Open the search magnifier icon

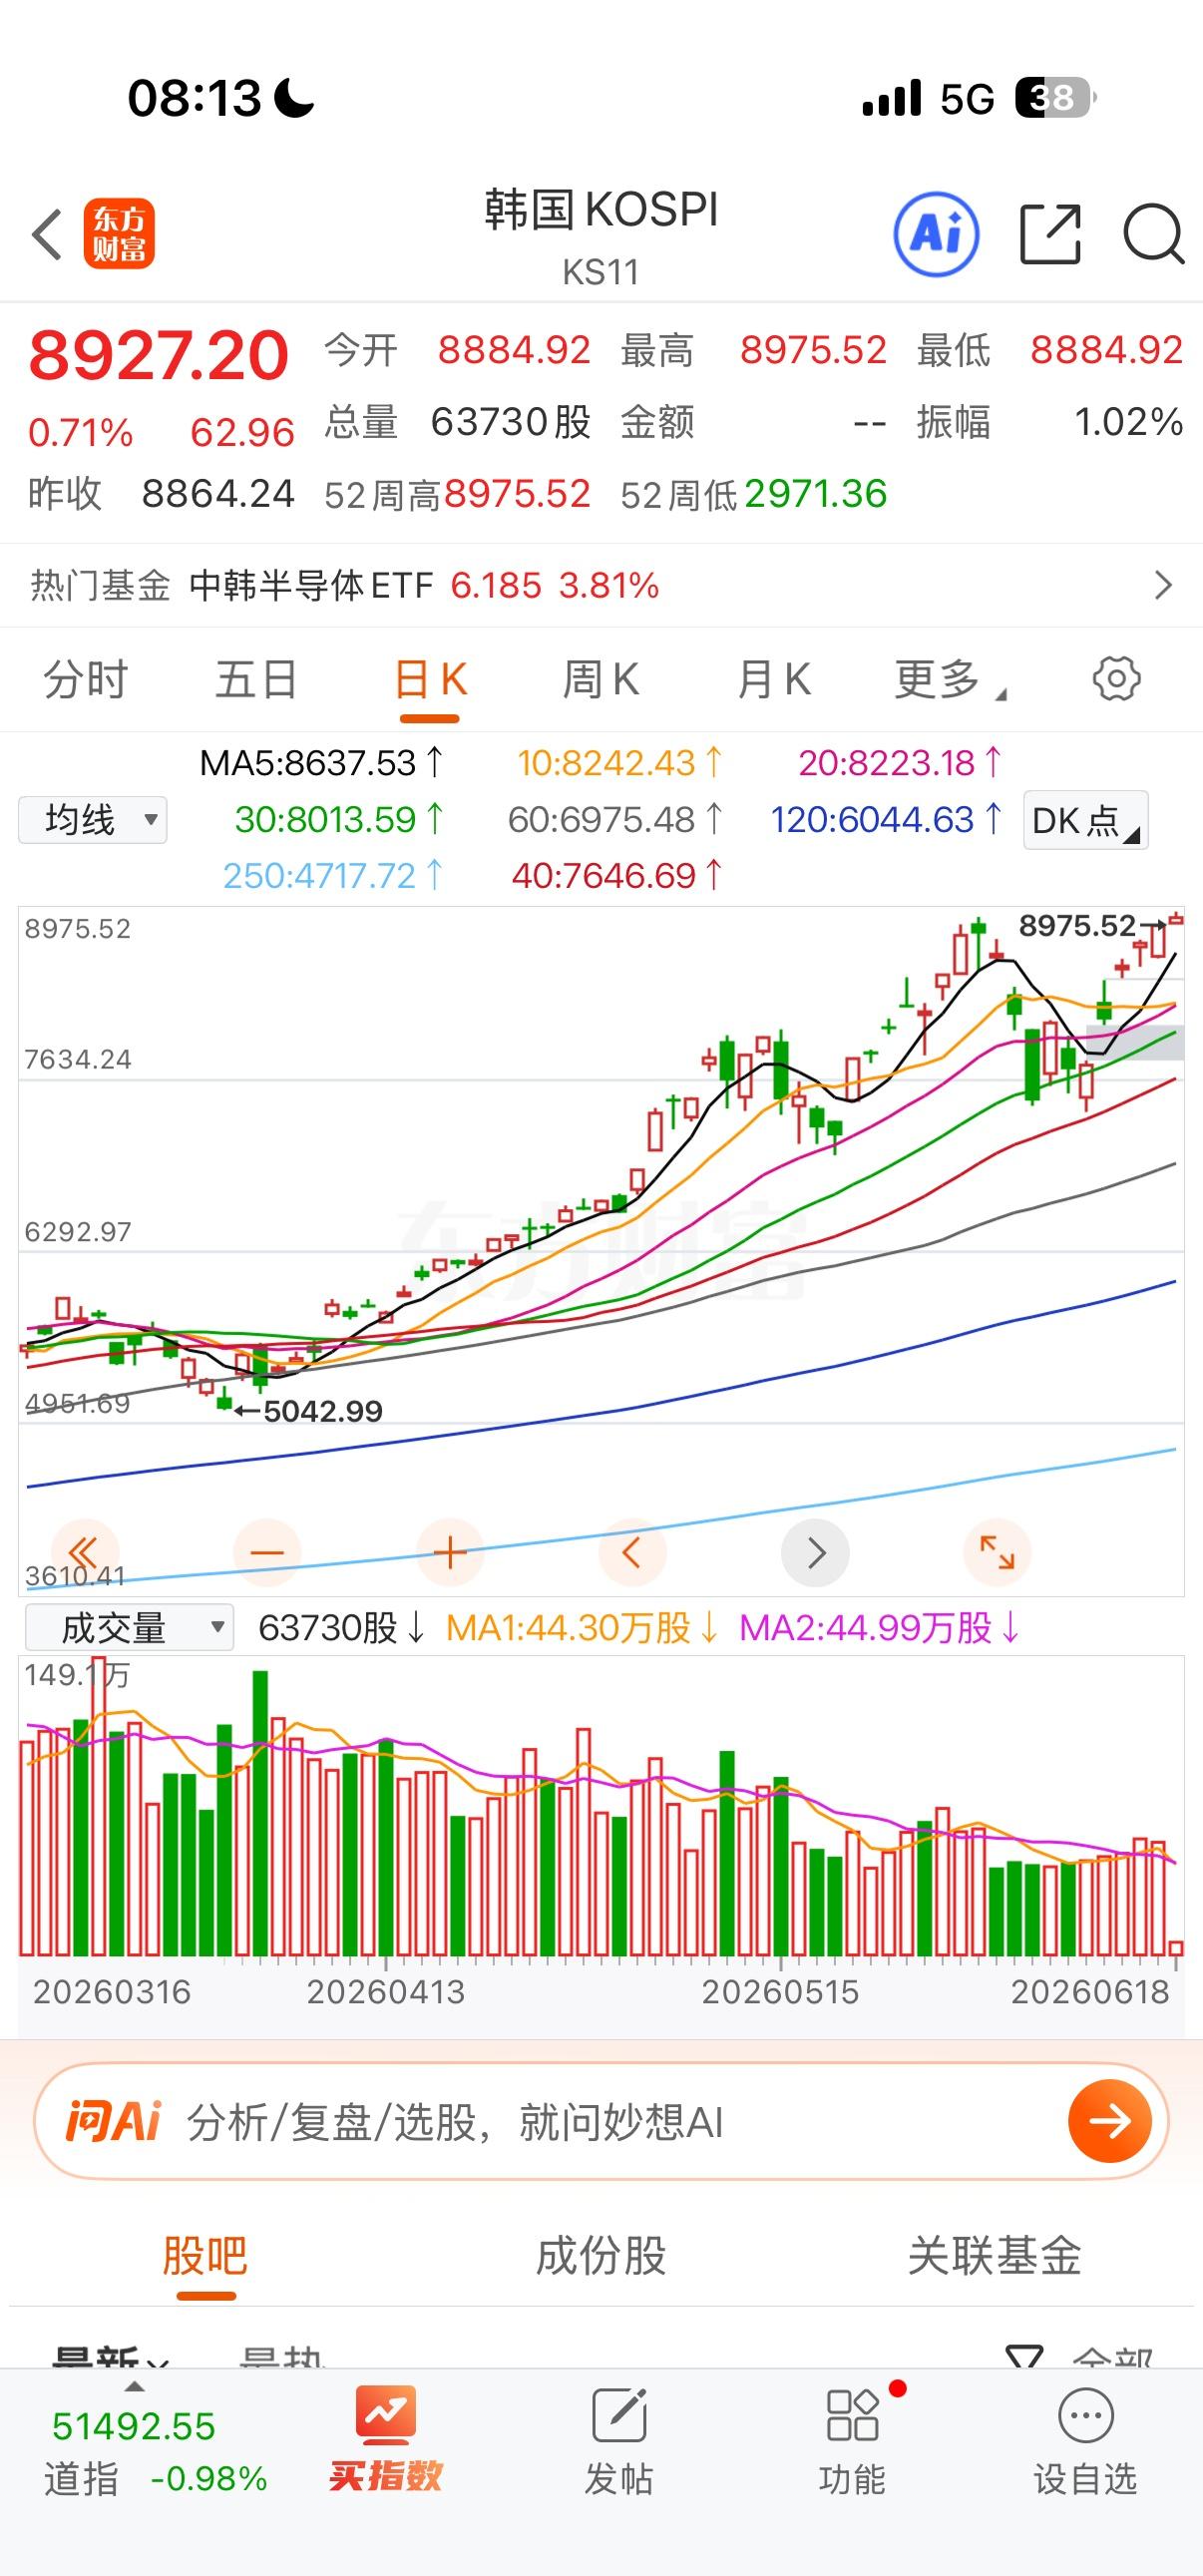[1153, 234]
